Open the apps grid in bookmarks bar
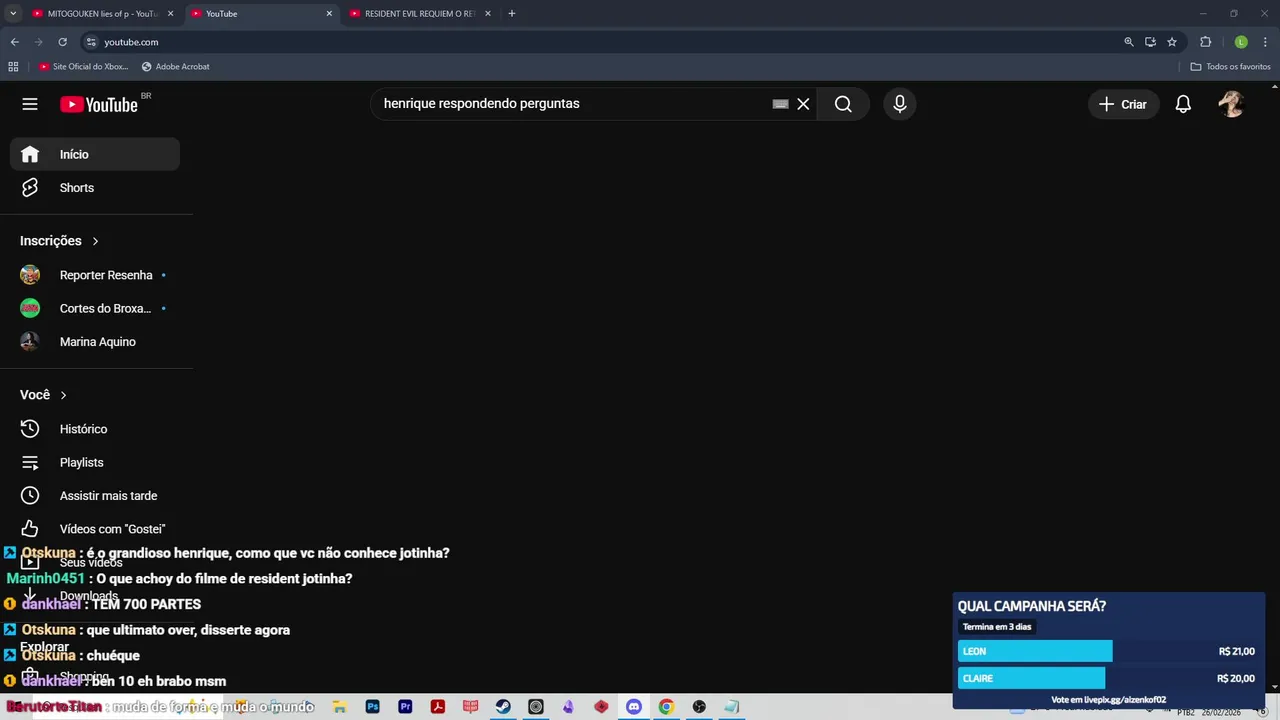The image size is (1280, 720). 13,67
